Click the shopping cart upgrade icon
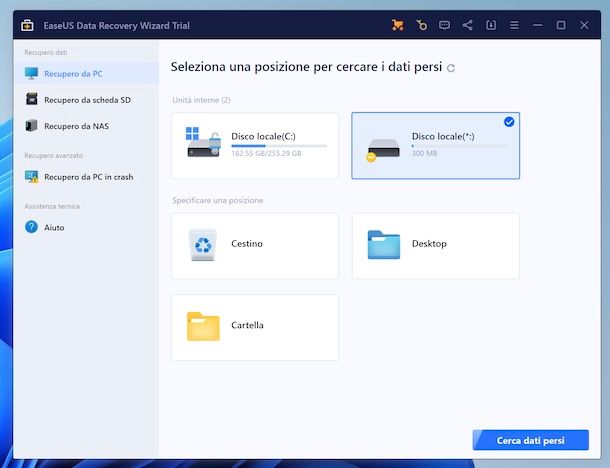610x468 pixels. pyautogui.click(x=398, y=25)
